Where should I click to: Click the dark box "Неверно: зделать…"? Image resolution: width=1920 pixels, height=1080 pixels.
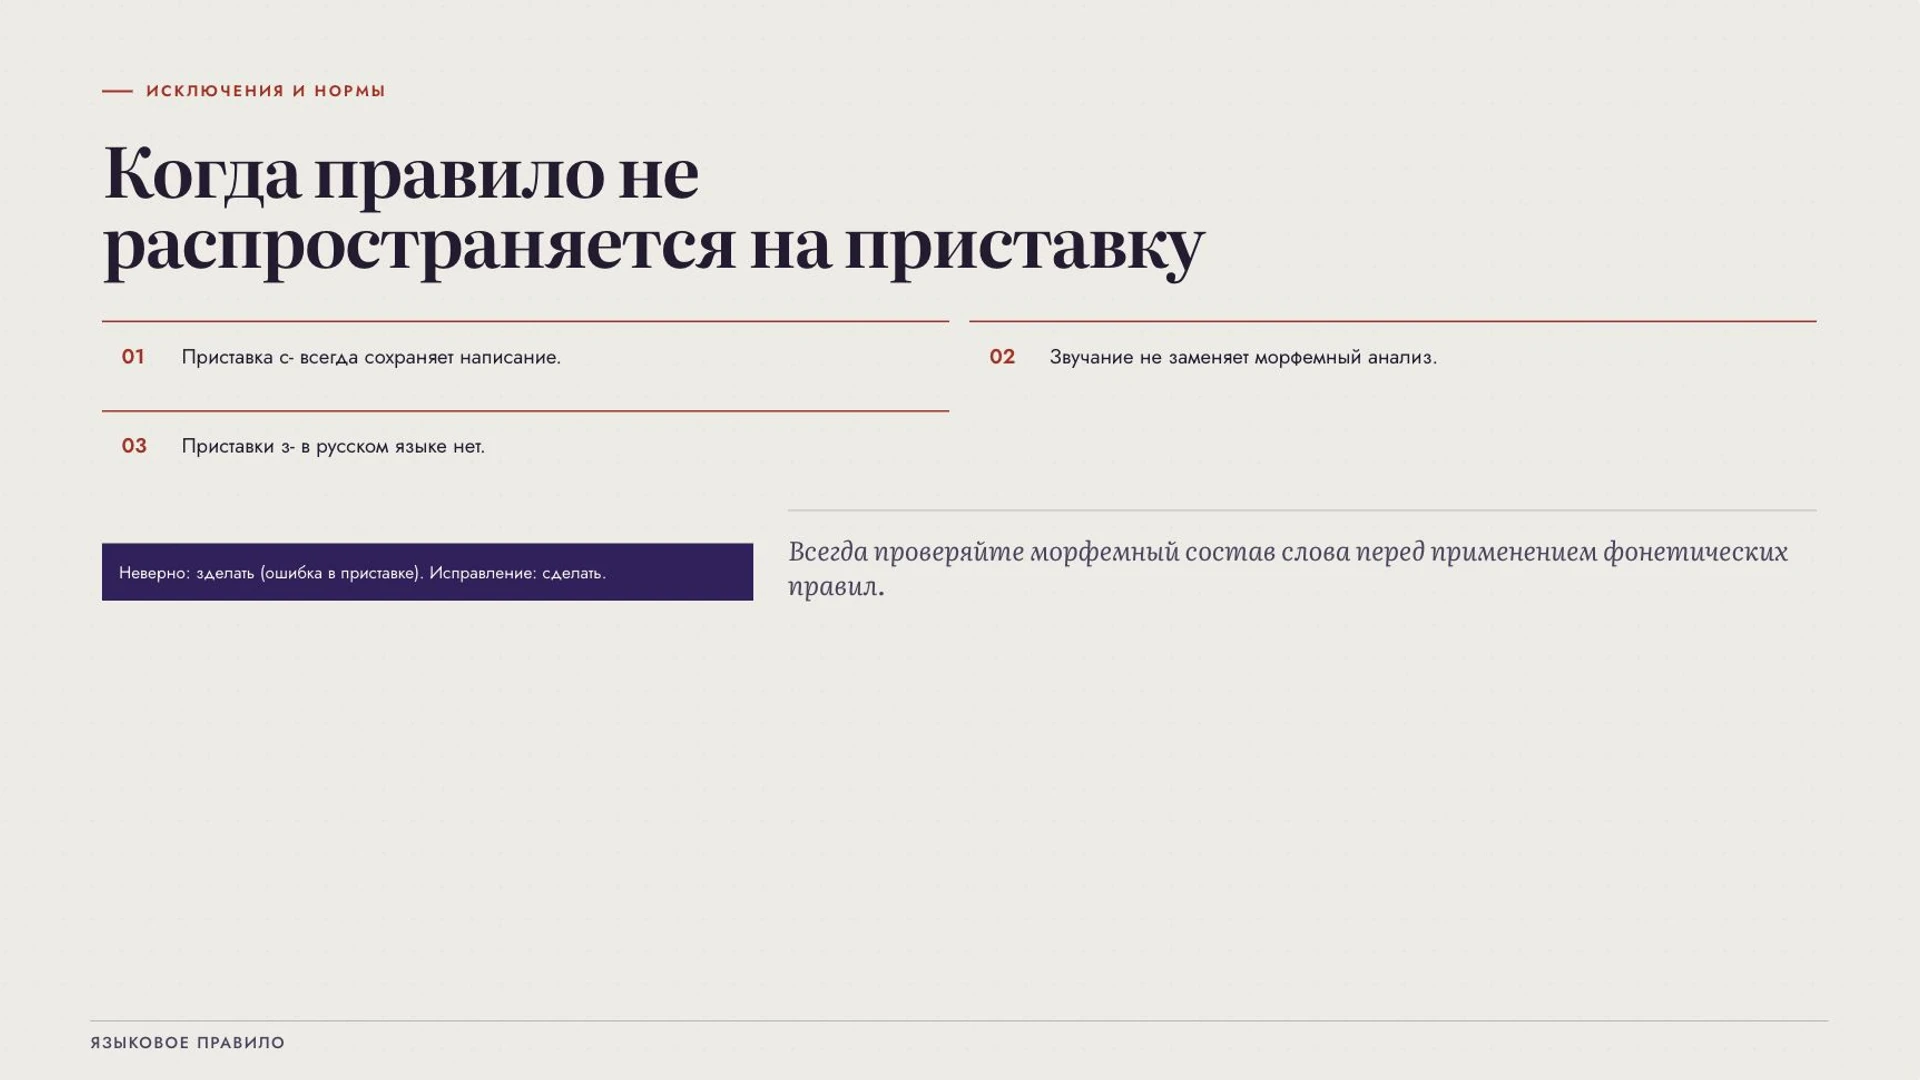coord(427,572)
